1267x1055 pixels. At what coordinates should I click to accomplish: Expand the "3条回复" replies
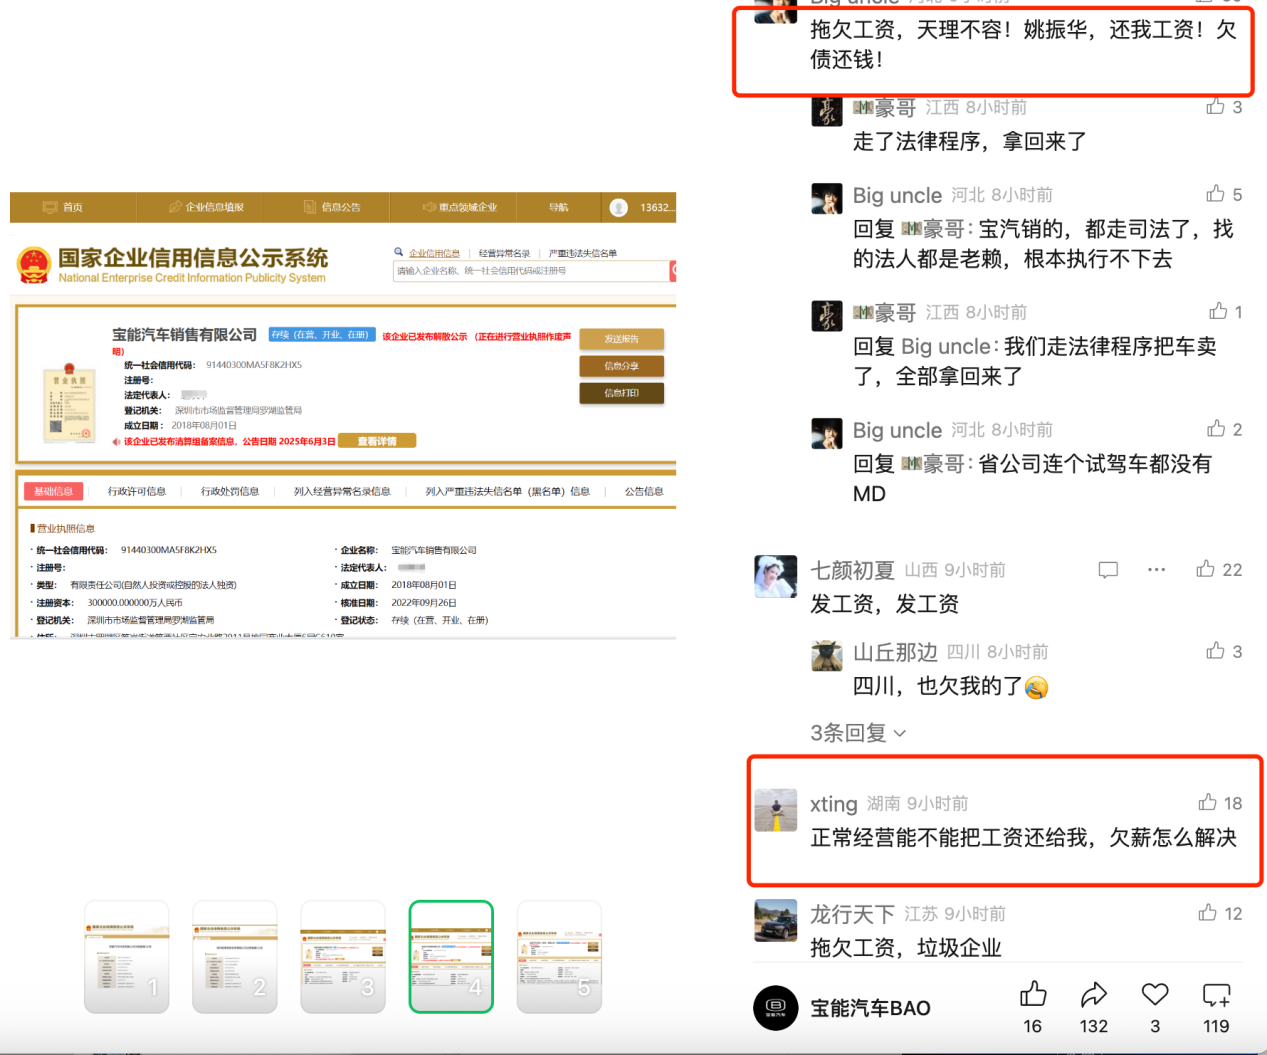tap(858, 733)
